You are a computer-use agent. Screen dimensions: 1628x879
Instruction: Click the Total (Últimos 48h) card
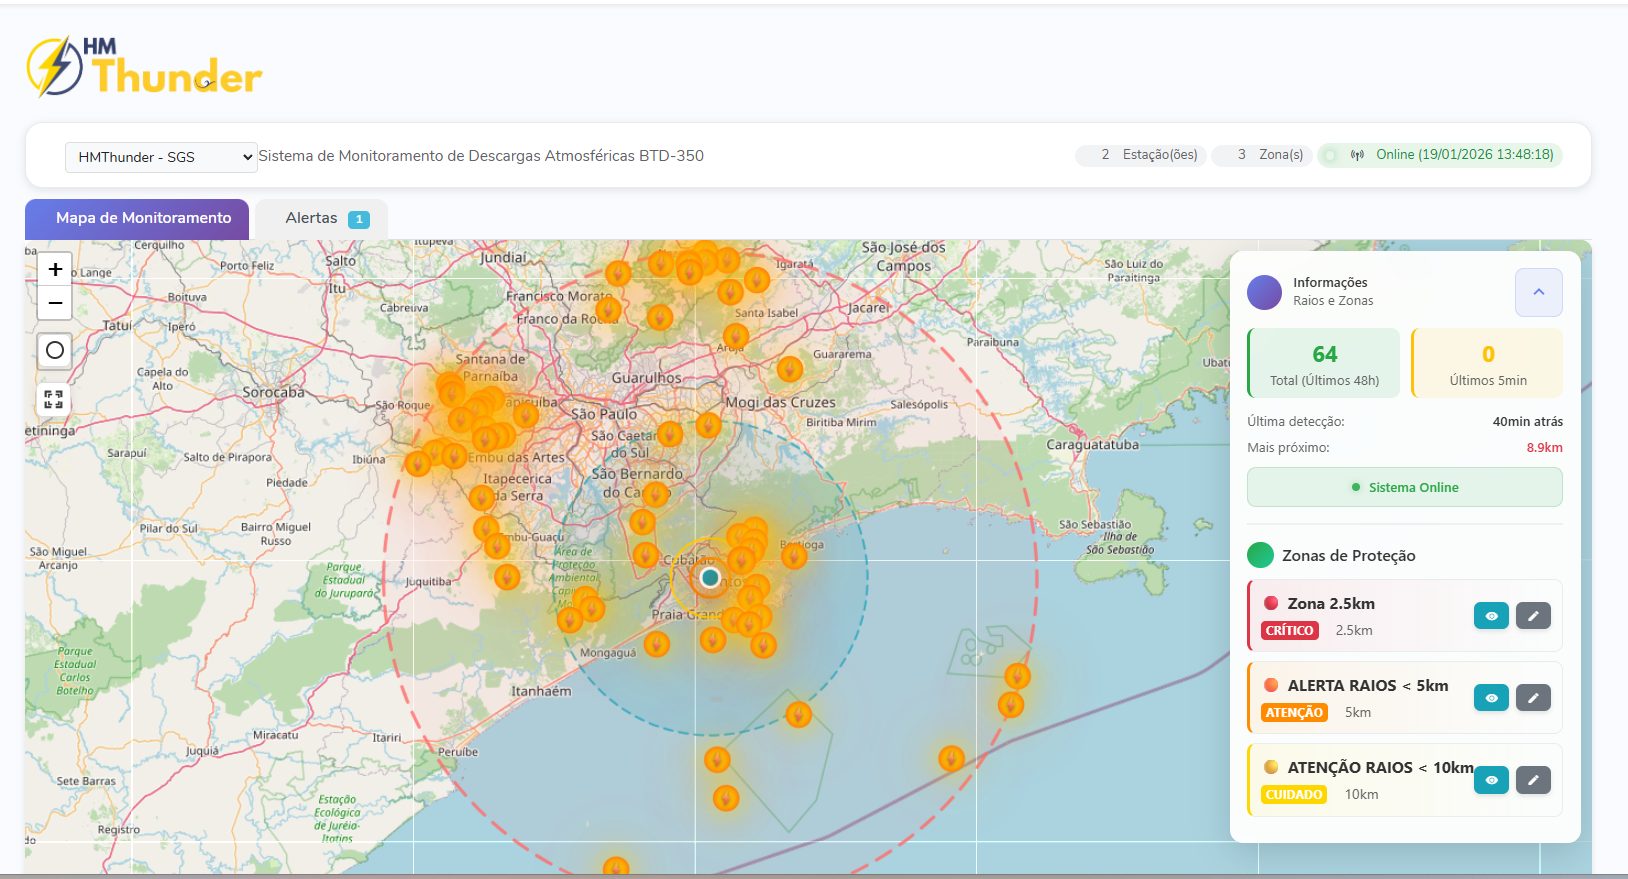[x=1324, y=364]
